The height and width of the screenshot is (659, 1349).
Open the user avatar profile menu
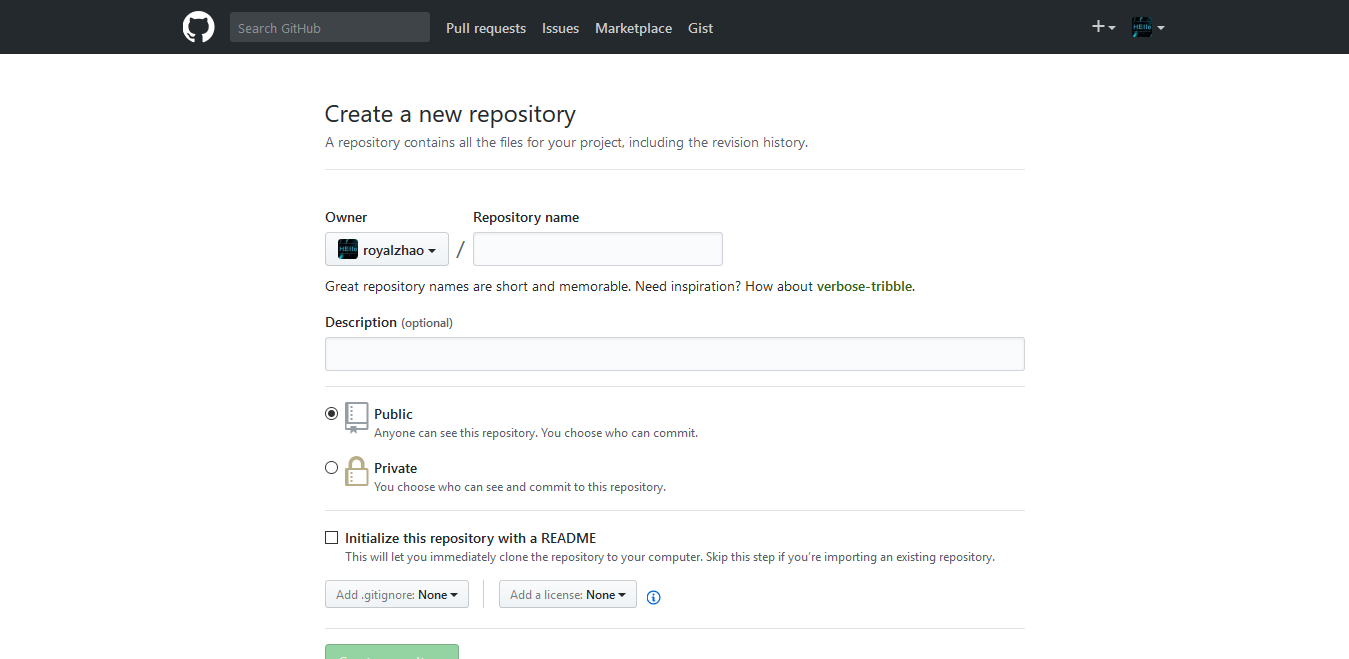click(1148, 27)
